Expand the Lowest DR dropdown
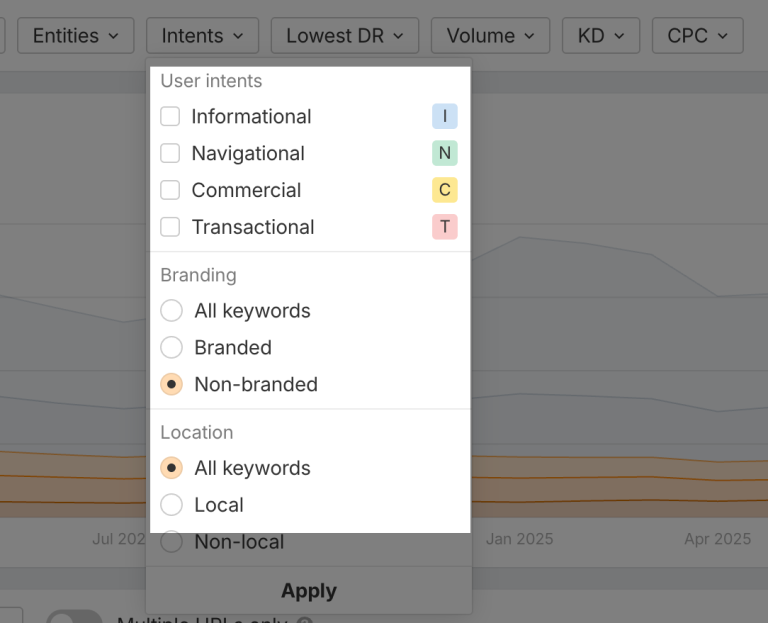This screenshot has height=623, width=768. tap(344, 36)
